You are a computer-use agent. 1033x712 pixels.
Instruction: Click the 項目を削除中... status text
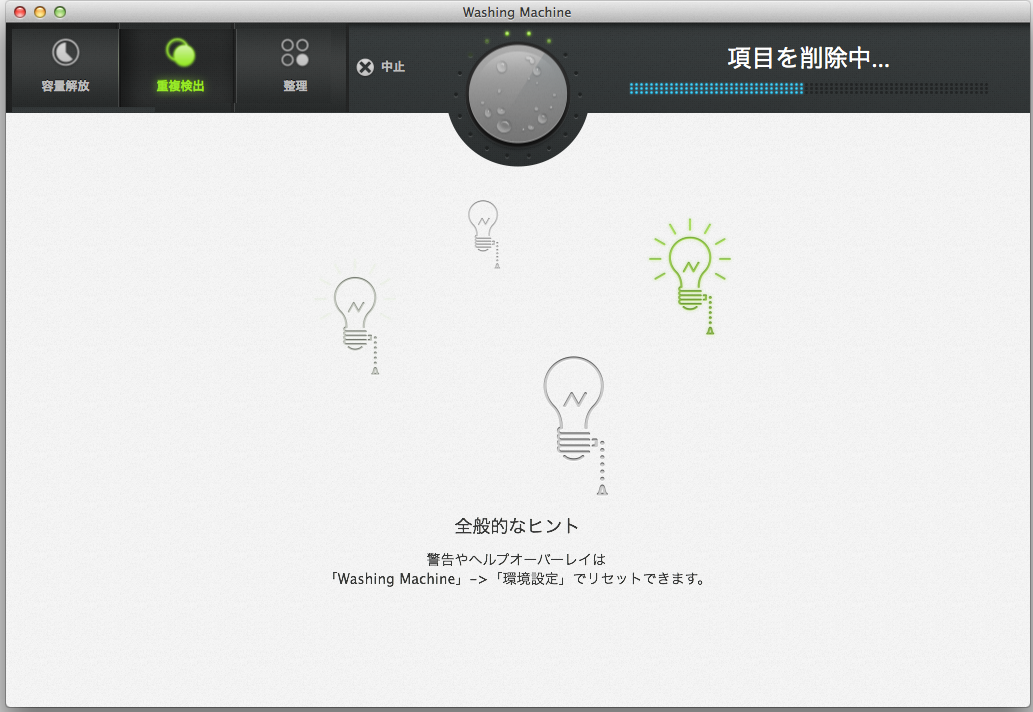pyautogui.click(x=808, y=58)
